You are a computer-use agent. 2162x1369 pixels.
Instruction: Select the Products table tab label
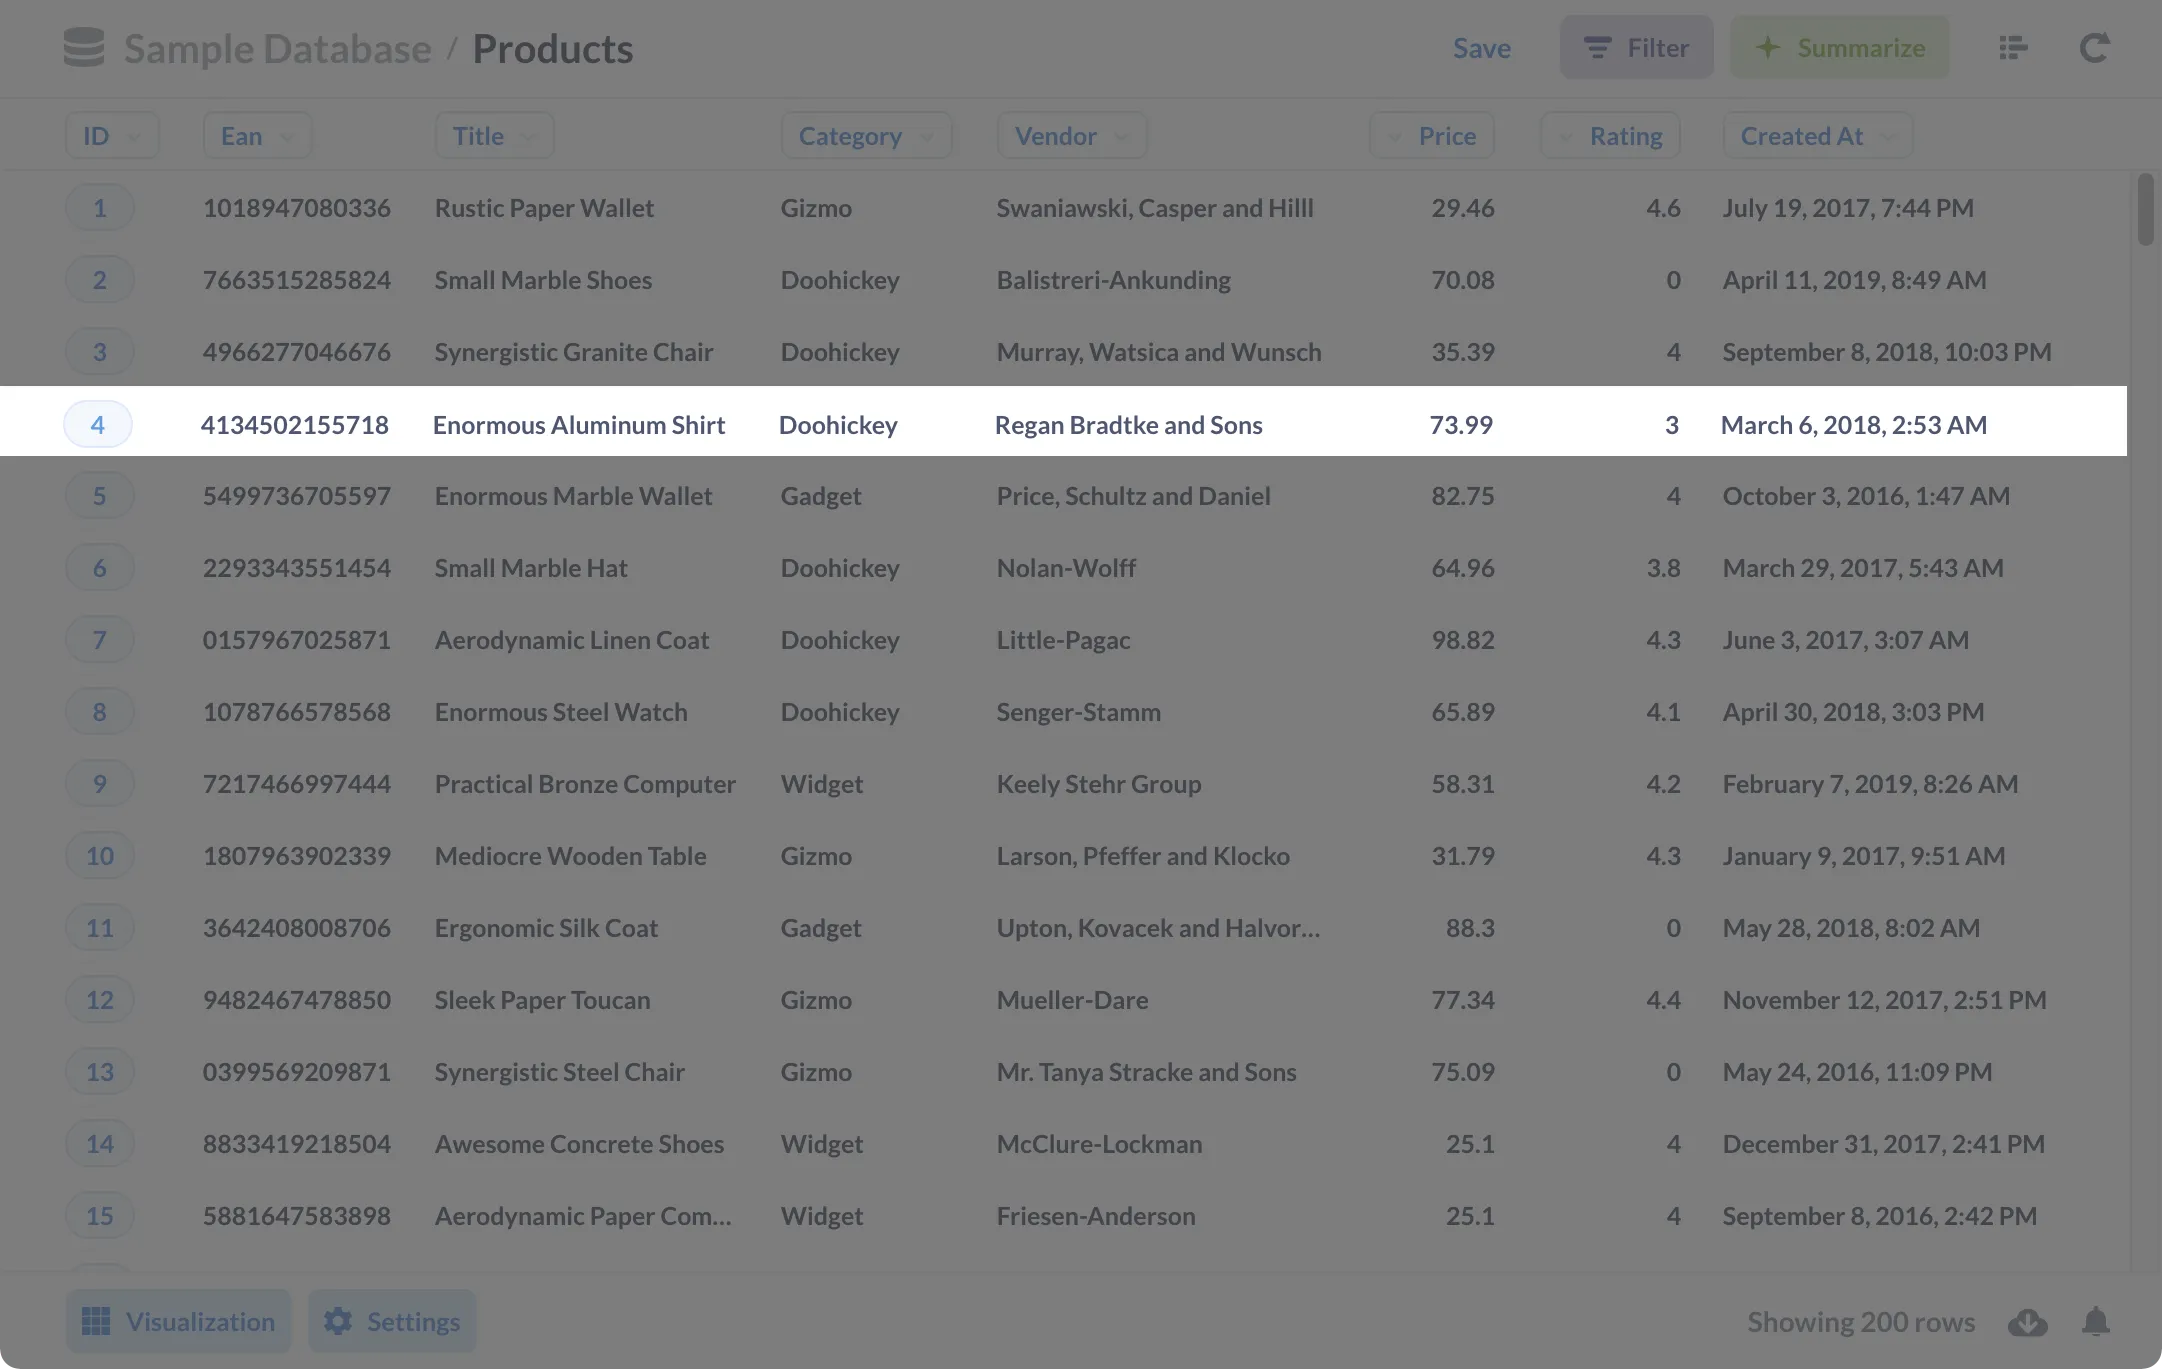552,46
